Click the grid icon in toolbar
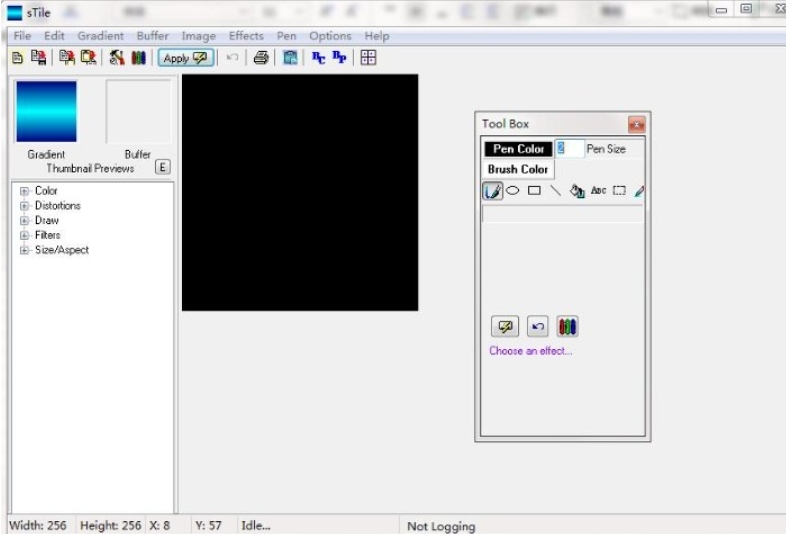This screenshot has height=534, width=786. (368, 58)
